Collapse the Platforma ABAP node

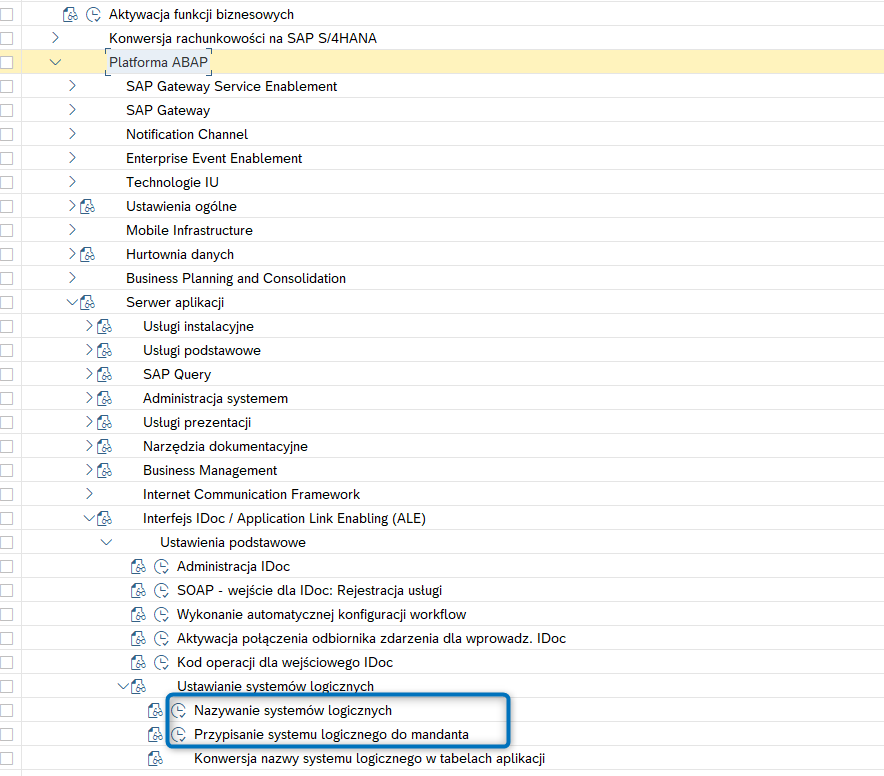click(x=55, y=62)
